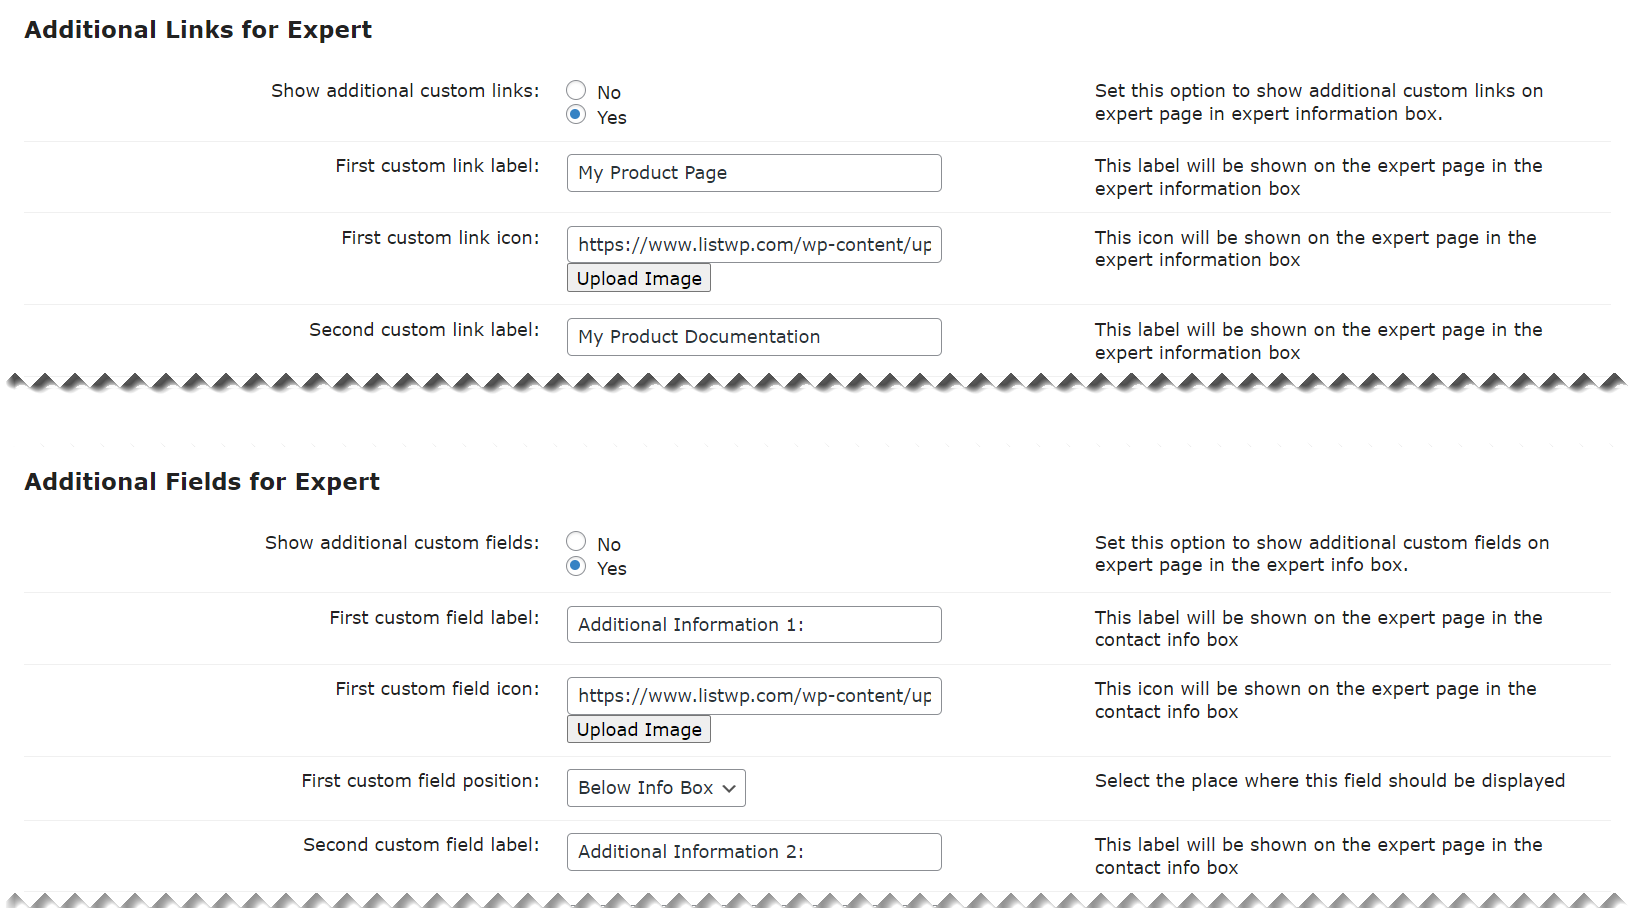Select No for show additional custom fields
This screenshot has width=1630, height=908.
(576, 542)
